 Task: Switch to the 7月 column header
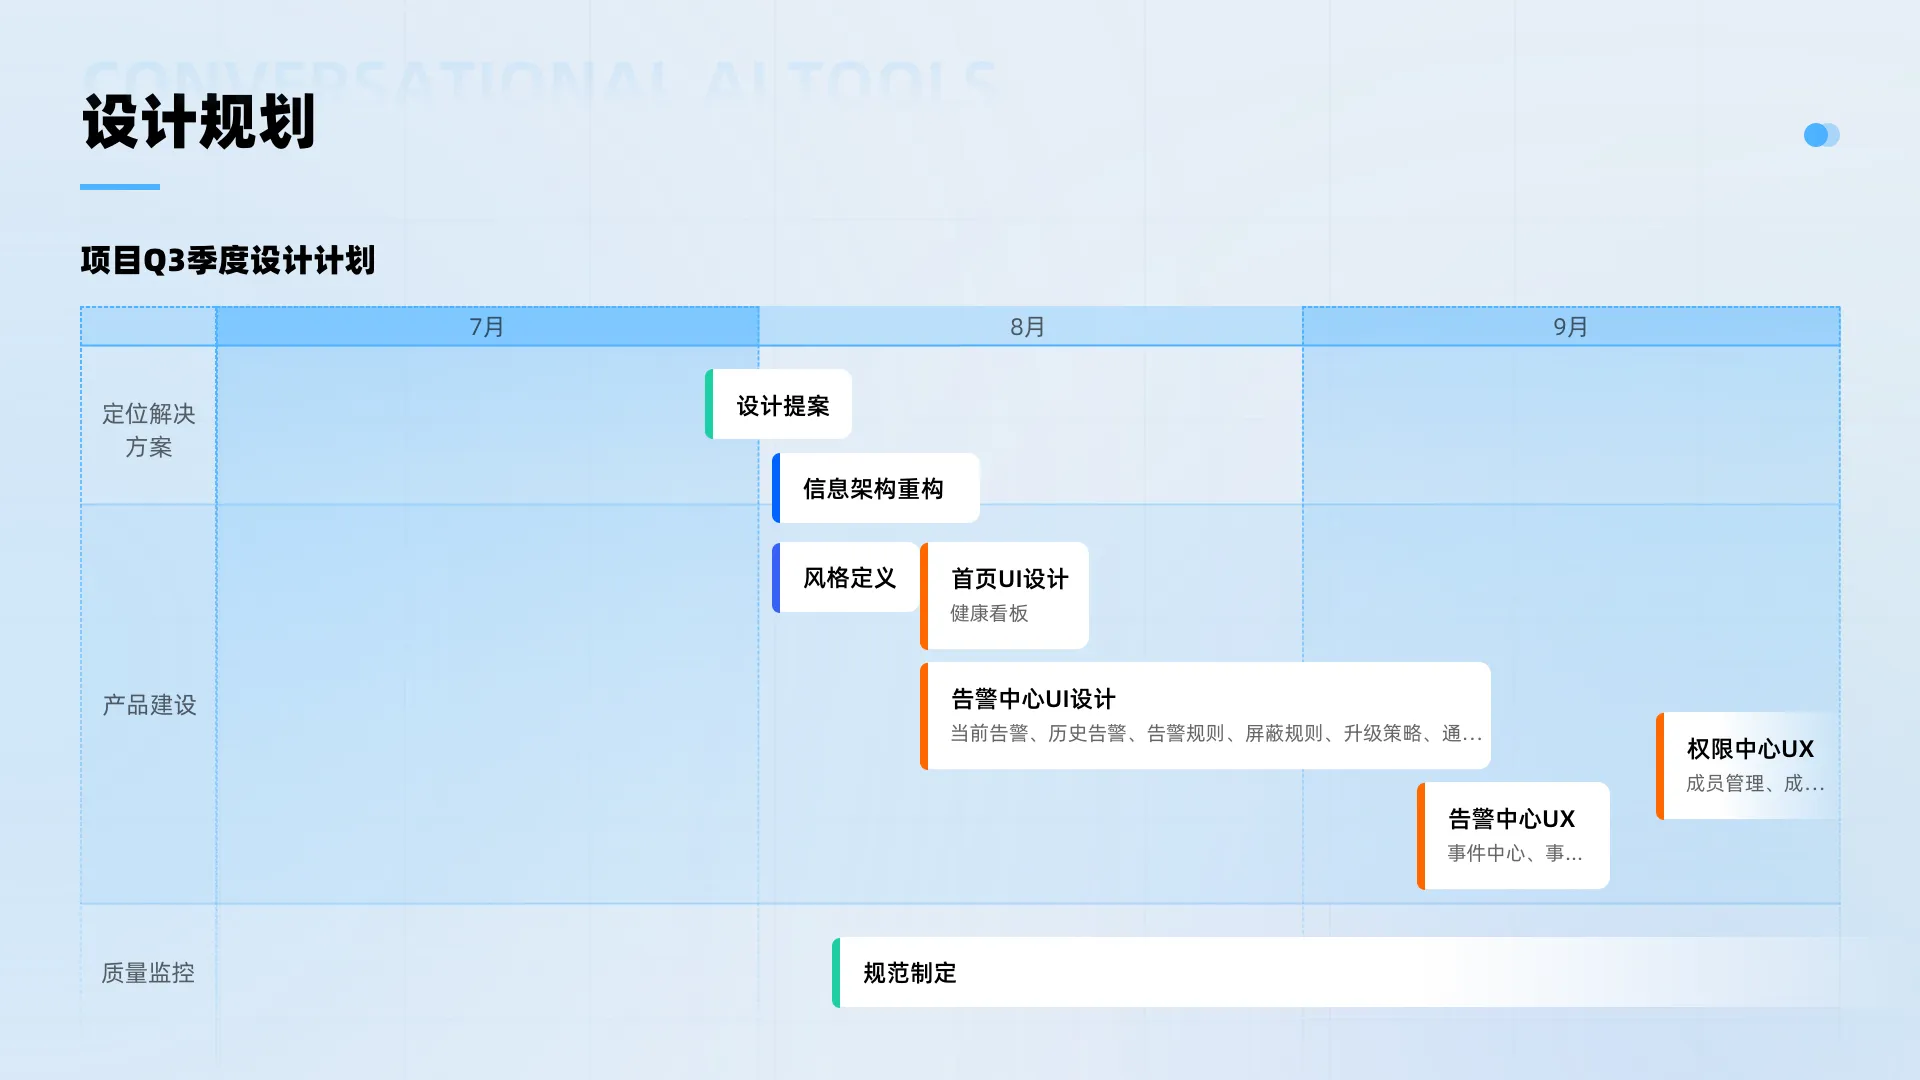click(485, 325)
